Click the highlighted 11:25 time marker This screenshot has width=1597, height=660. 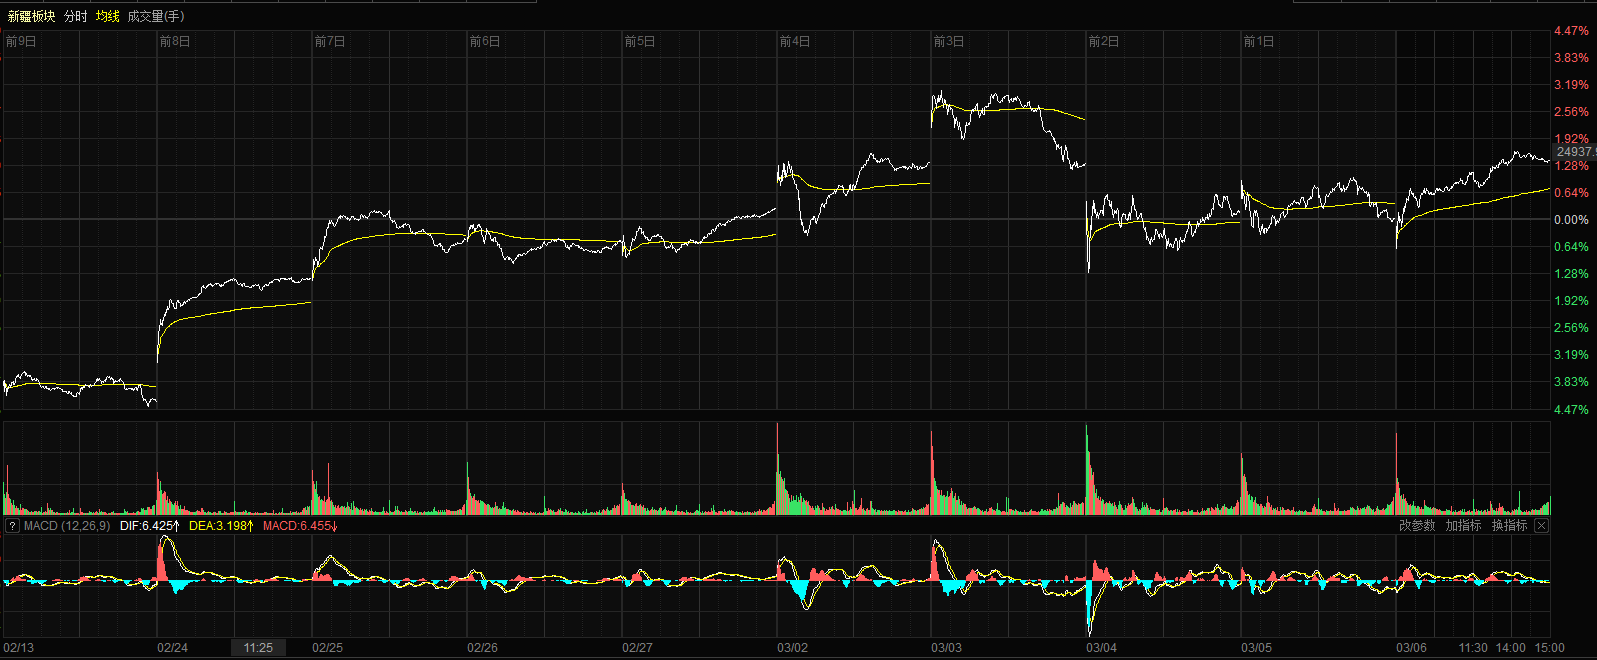coord(258,648)
